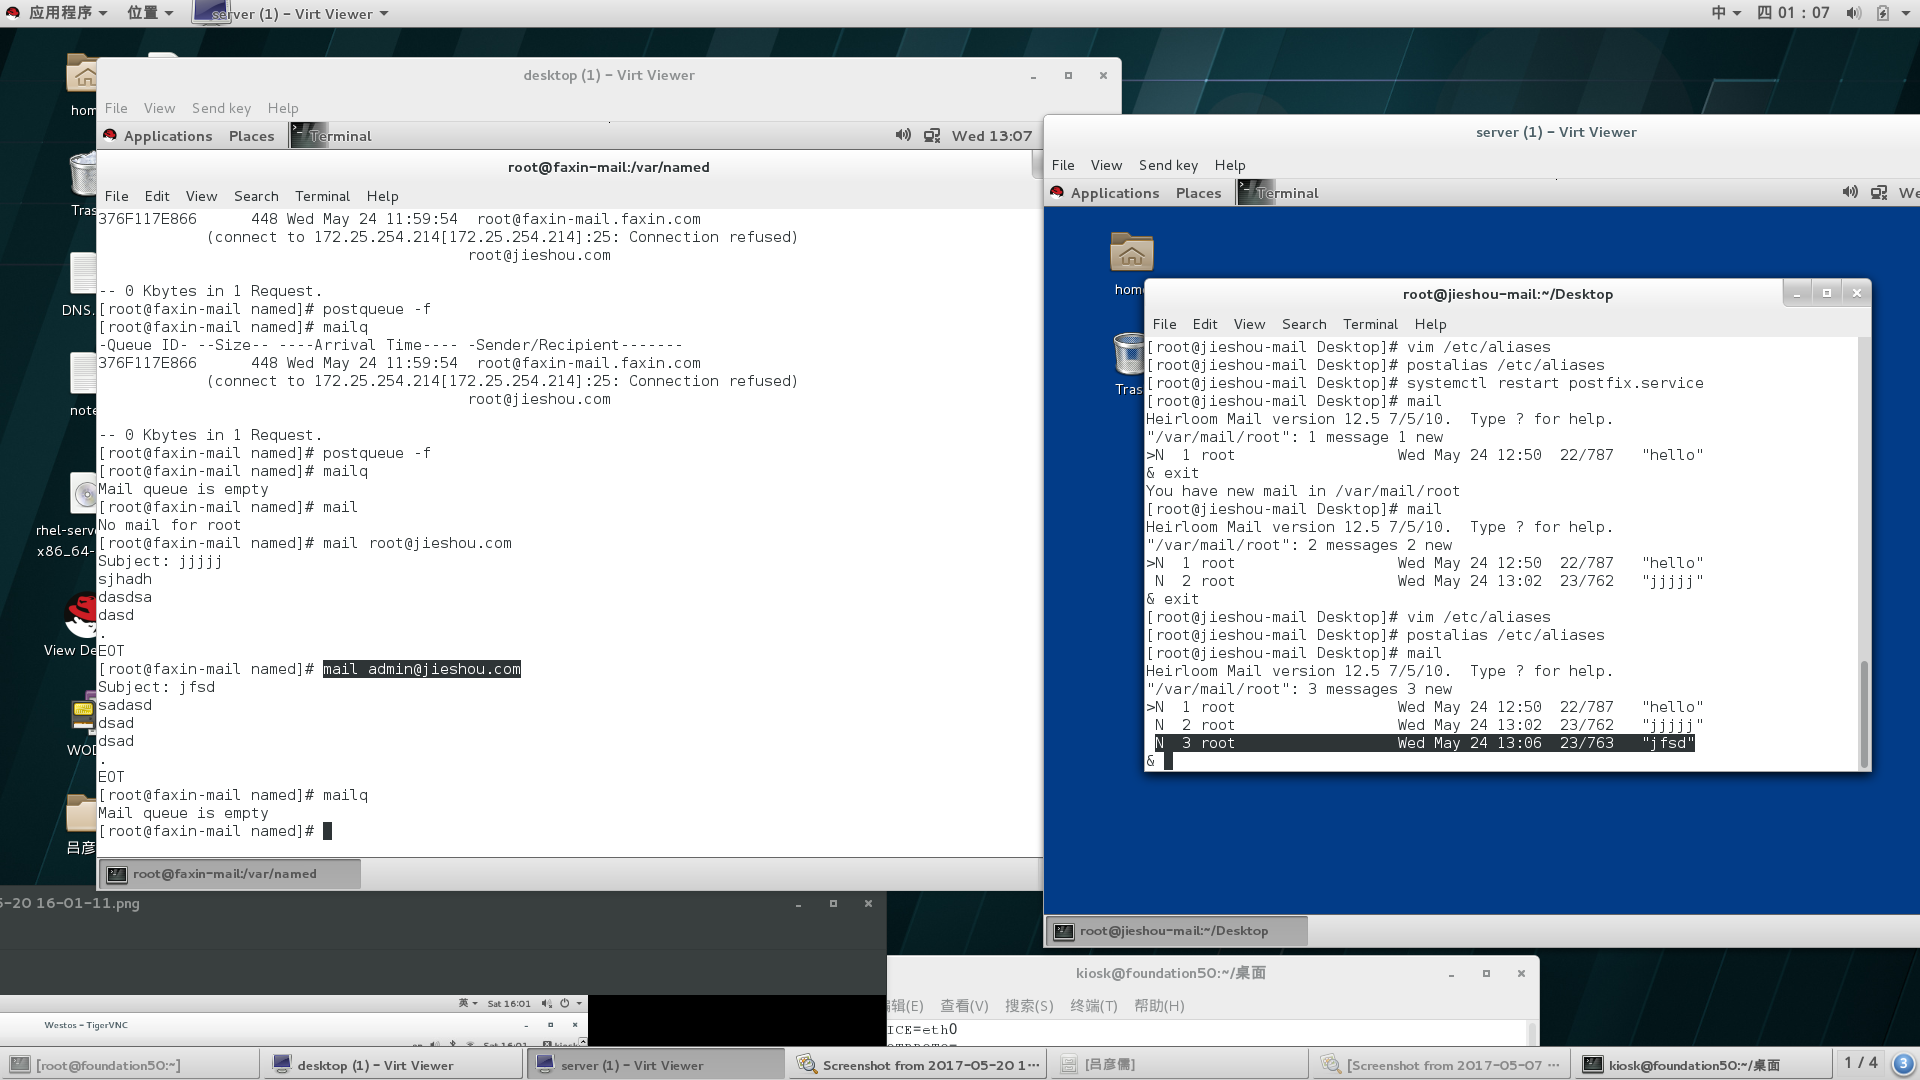Open Places menu in server guest panel

point(1198,193)
